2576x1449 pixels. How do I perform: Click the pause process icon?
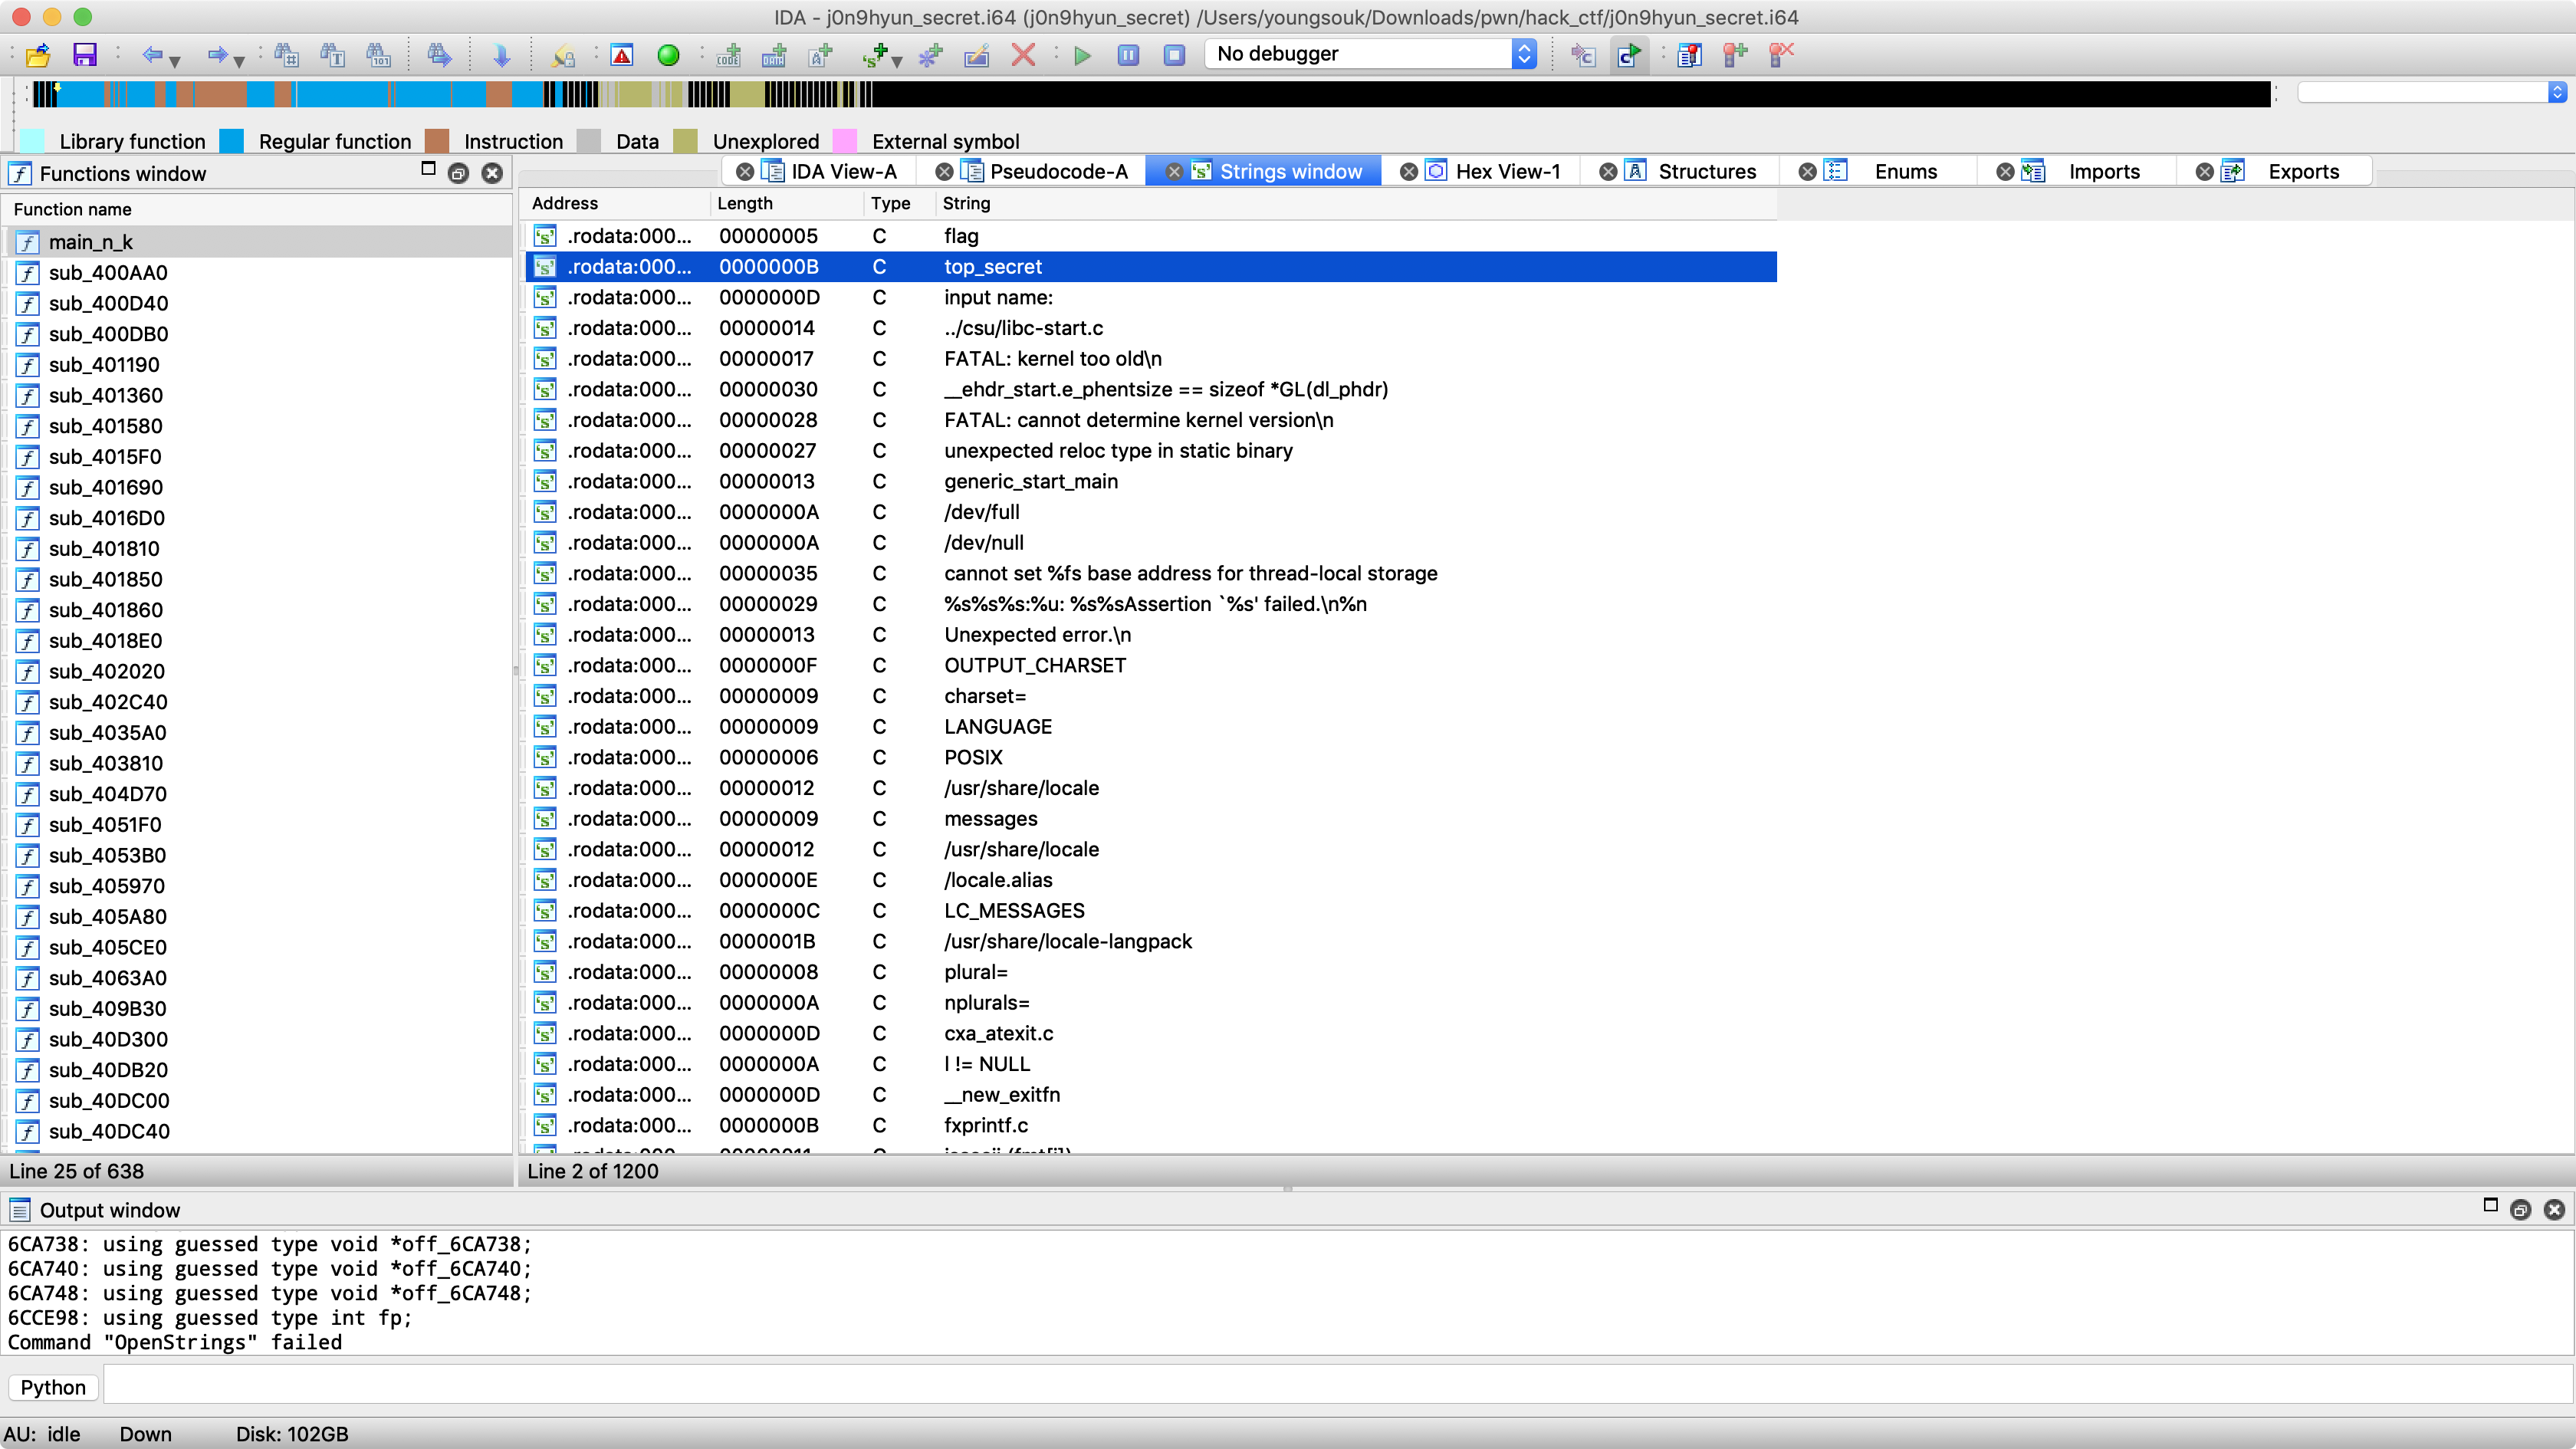click(1128, 55)
